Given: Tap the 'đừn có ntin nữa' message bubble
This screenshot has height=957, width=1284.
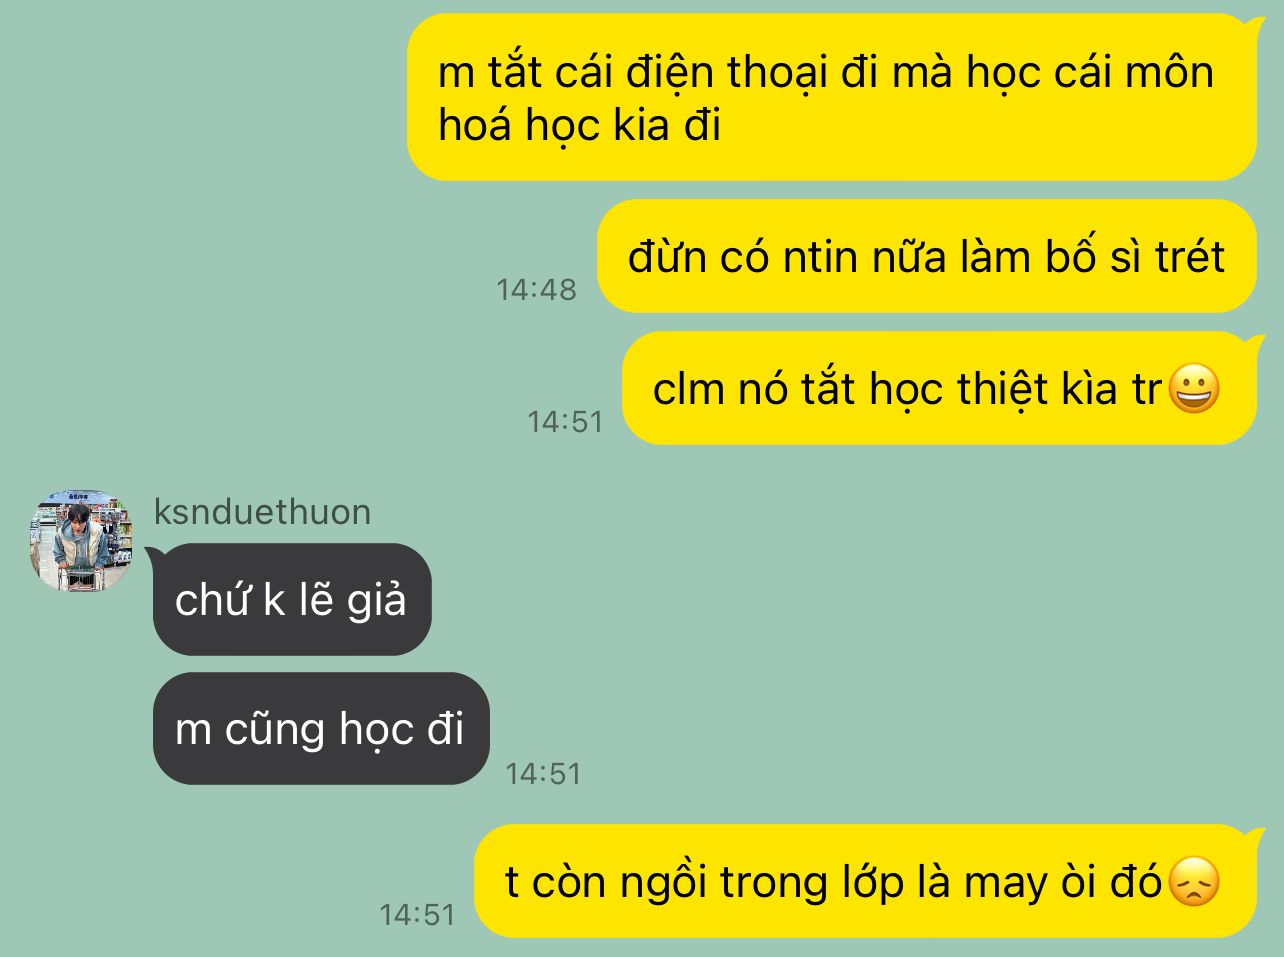Looking at the screenshot, I should tap(927, 257).
